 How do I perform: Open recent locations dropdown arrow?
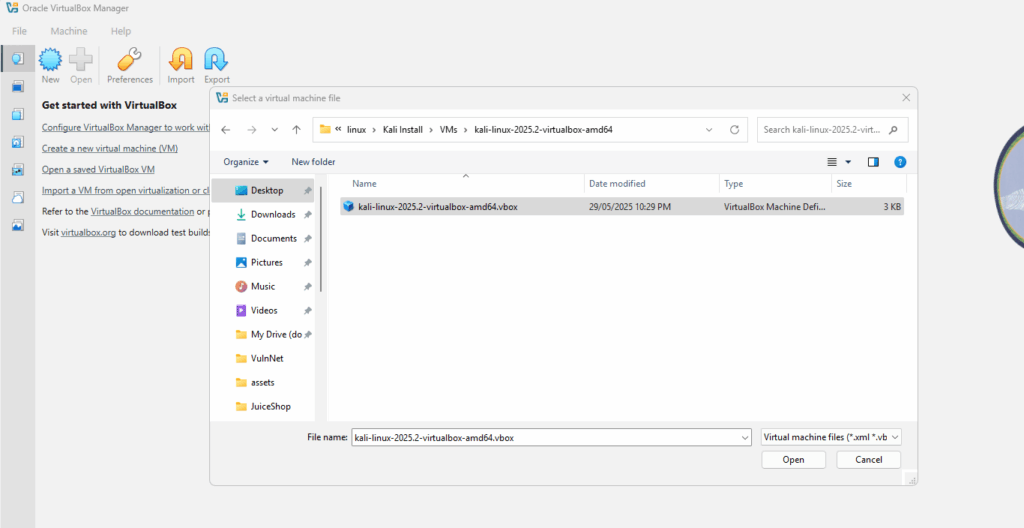coord(274,129)
